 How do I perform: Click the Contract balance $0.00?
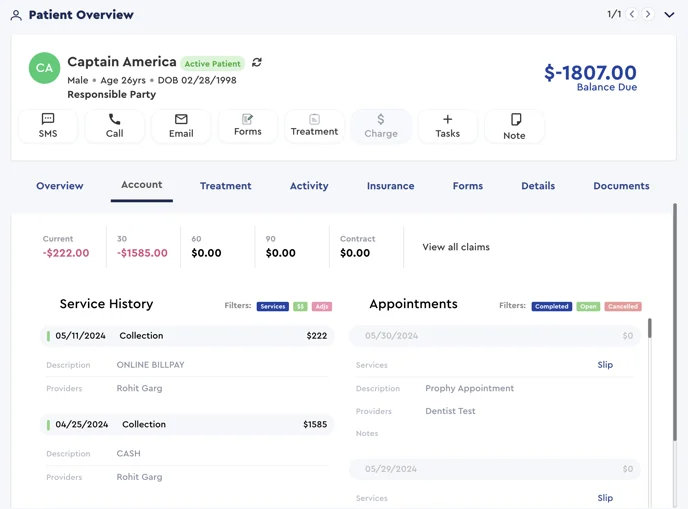point(355,253)
